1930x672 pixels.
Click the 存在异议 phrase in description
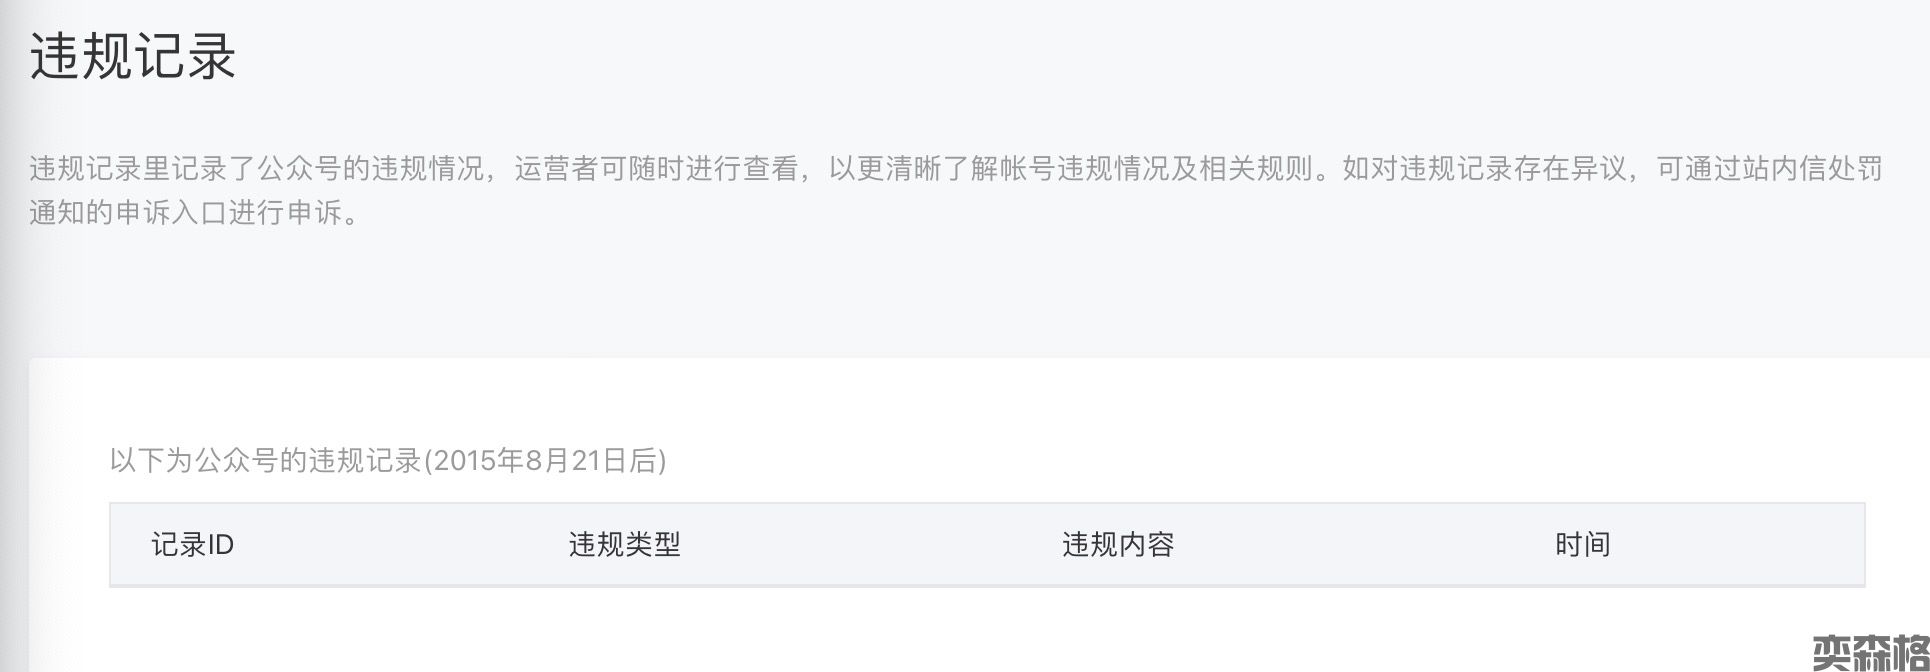pos(1570,169)
